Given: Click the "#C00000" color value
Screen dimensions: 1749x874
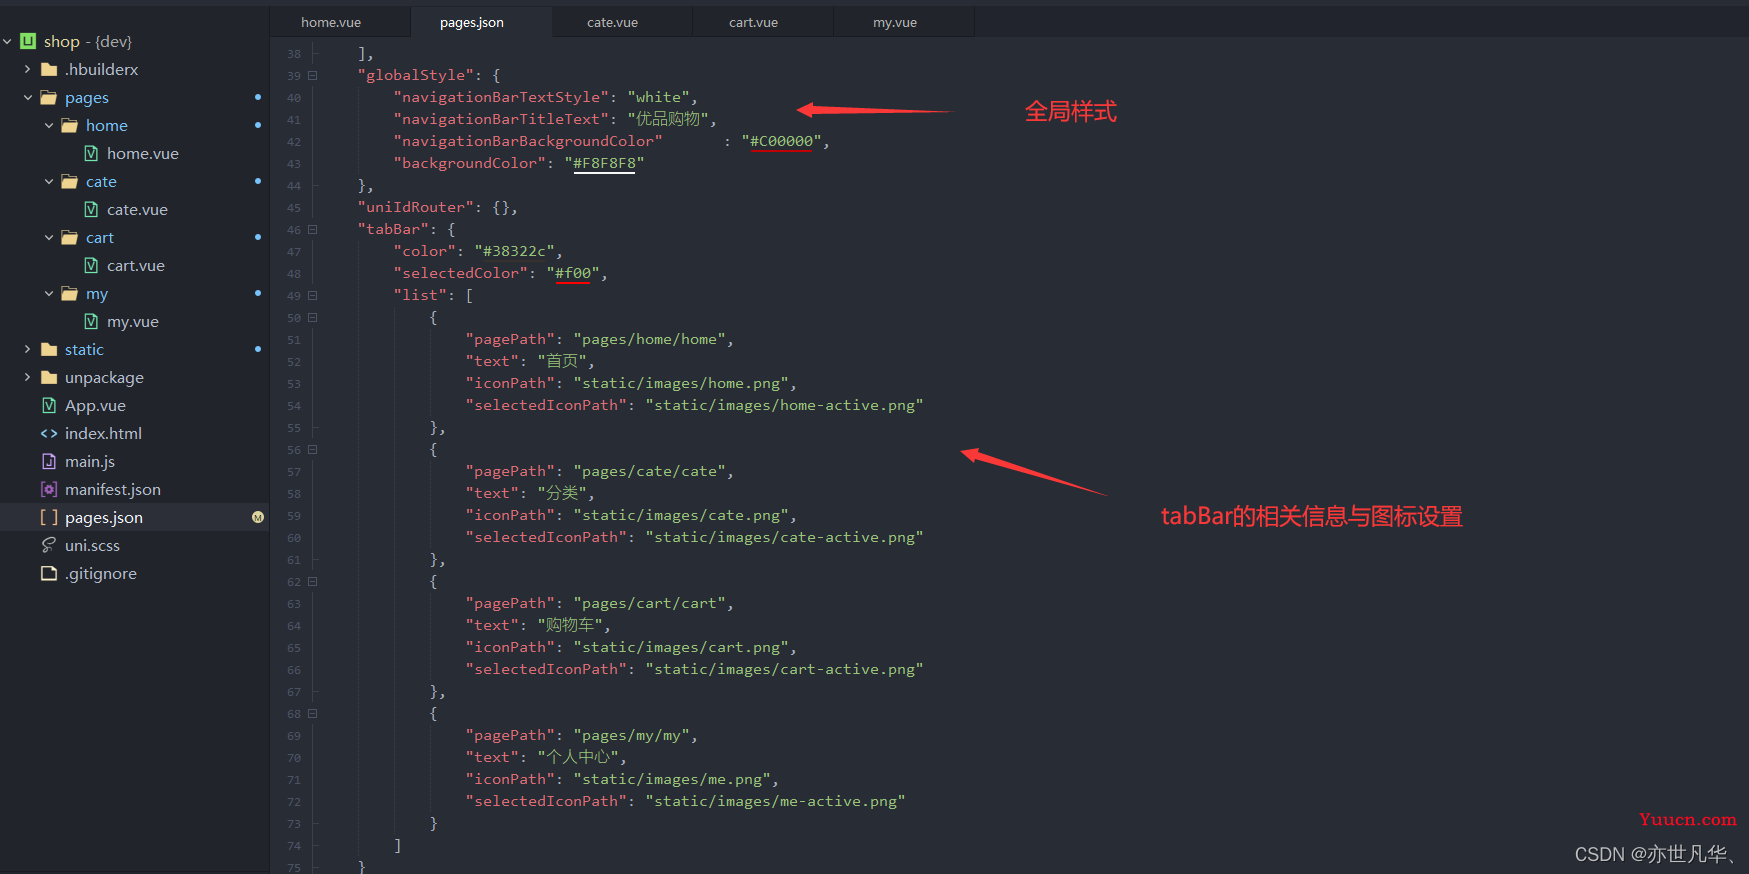Looking at the screenshot, I should click(782, 141).
